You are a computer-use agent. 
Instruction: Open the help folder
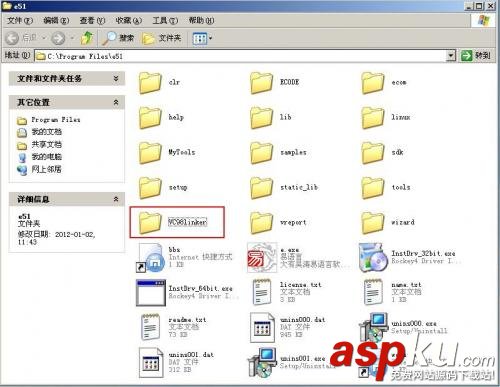click(x=150, y=118)
